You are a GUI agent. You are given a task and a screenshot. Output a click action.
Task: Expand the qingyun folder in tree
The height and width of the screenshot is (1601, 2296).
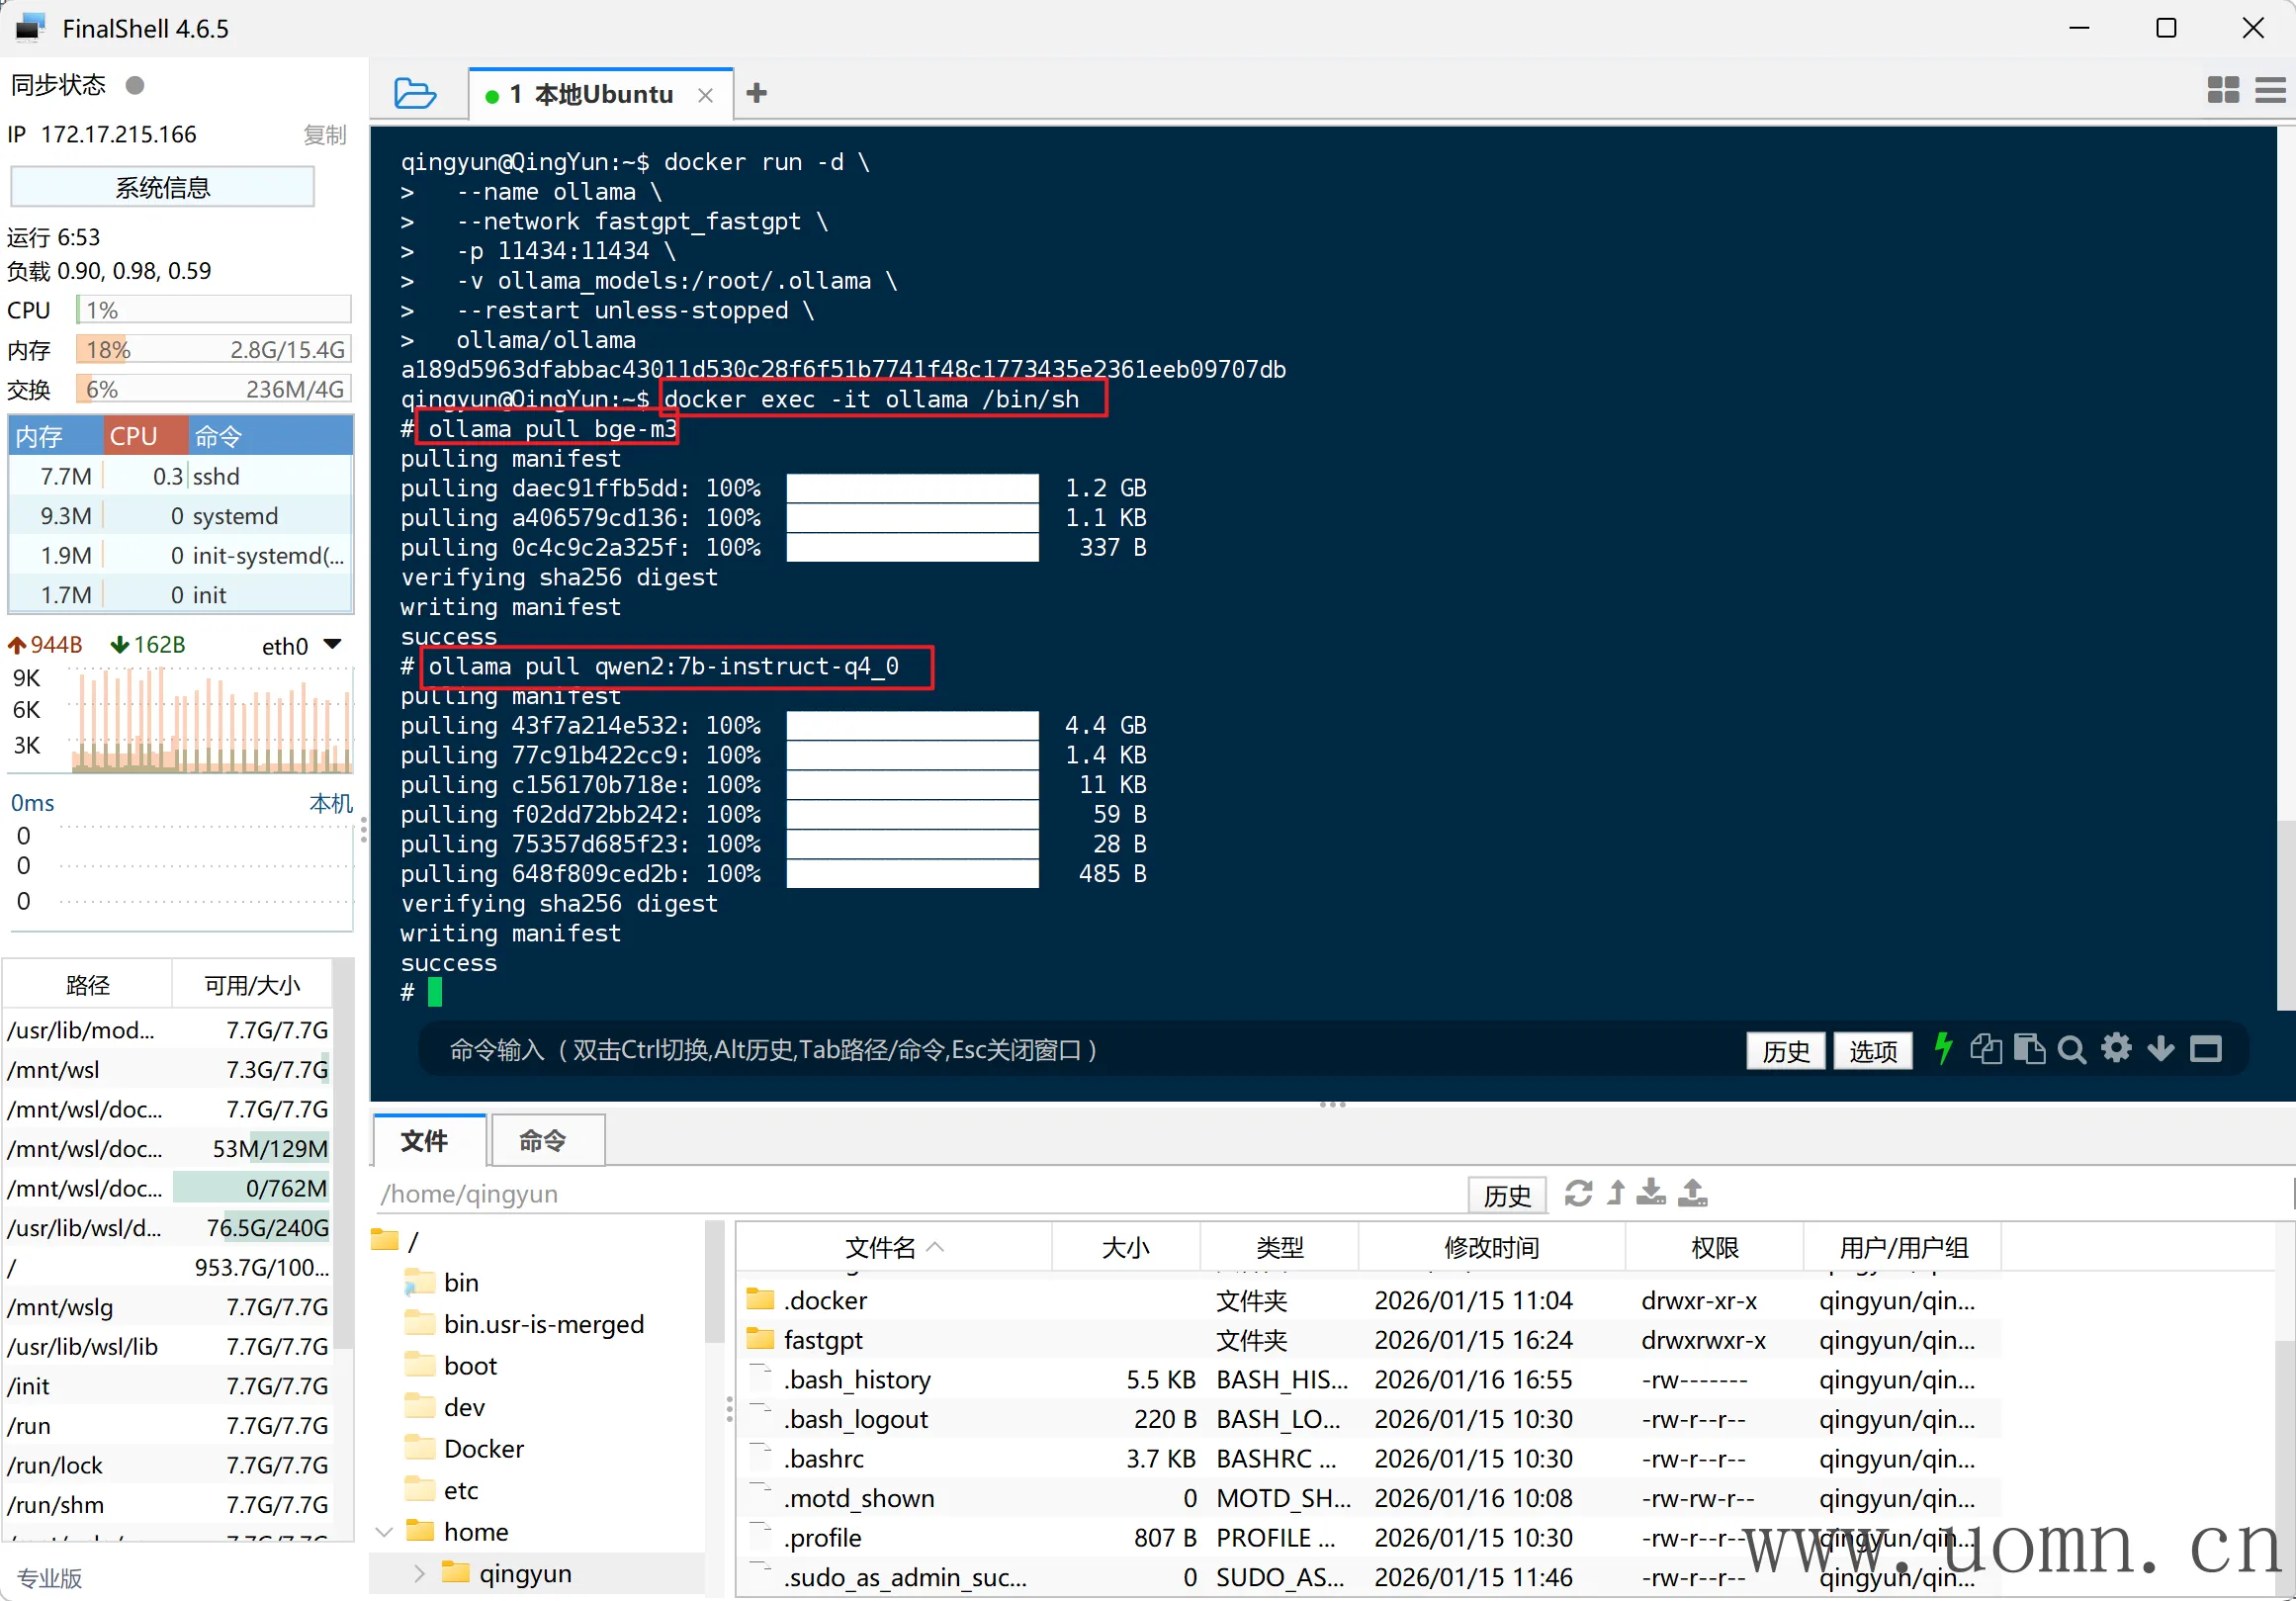tap(419, 1573)
